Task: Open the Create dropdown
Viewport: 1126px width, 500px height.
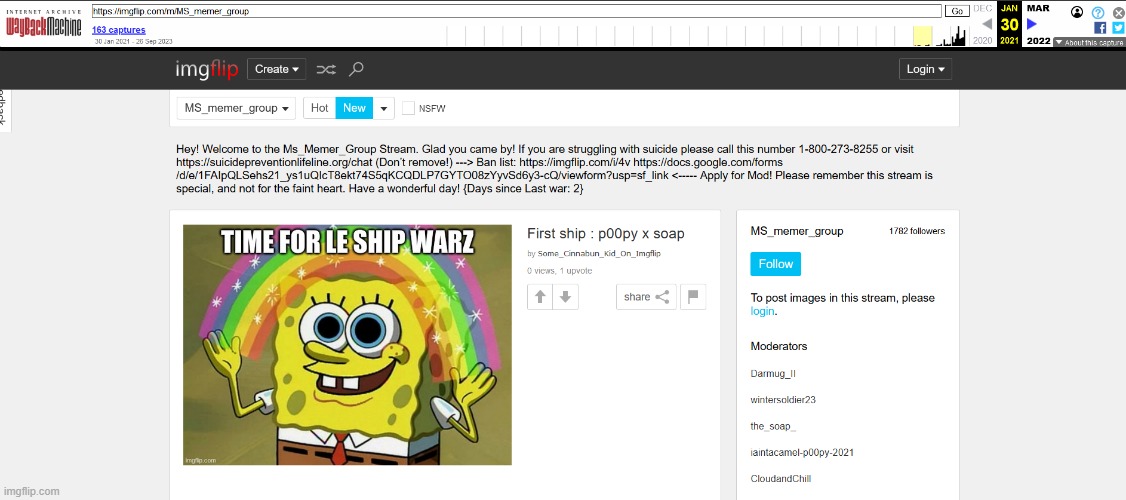Action: (x=276, y=69)
